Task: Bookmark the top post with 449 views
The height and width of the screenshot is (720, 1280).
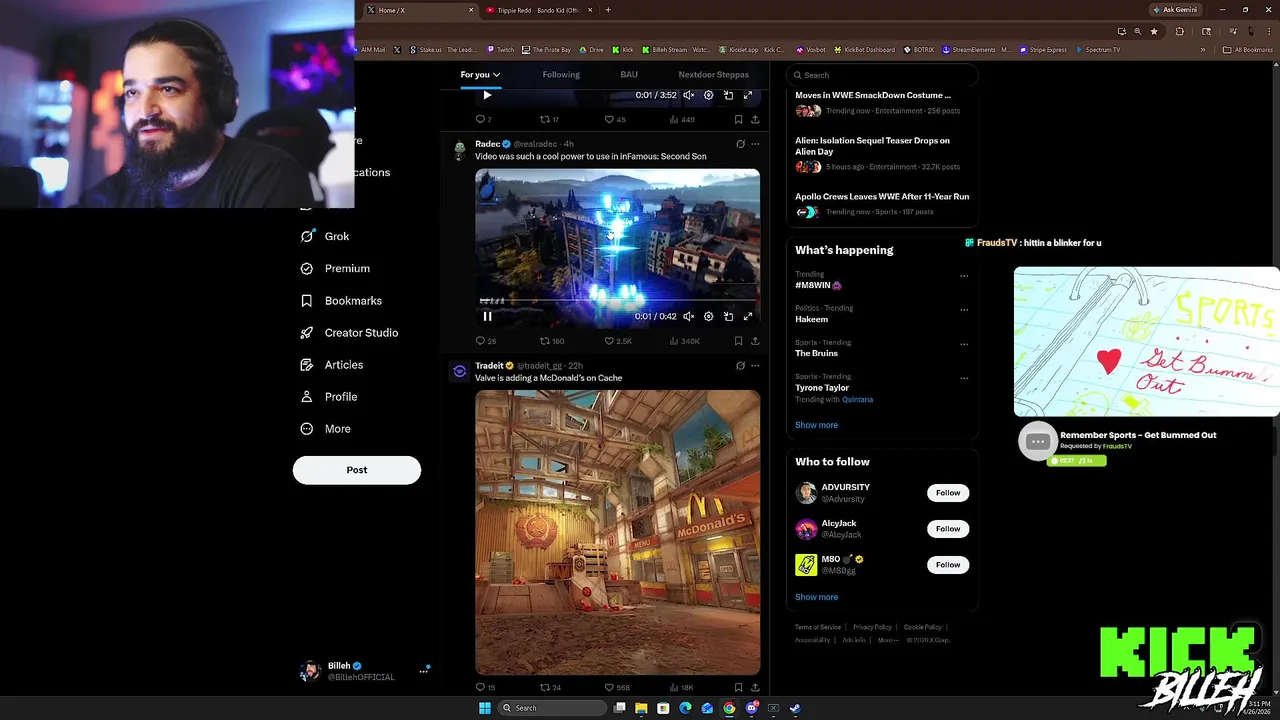Action: 738,119
